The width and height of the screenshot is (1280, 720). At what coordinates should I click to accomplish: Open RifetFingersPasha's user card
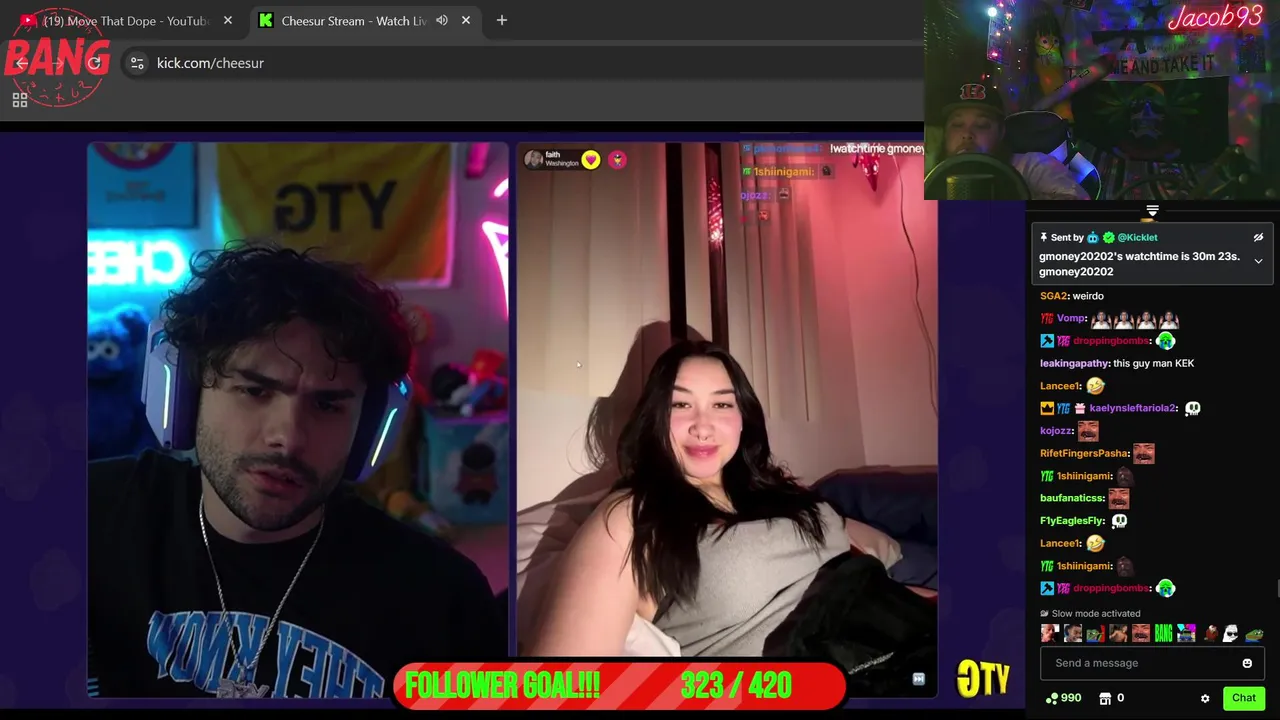pyautogui.click(x=1084, y=453)
